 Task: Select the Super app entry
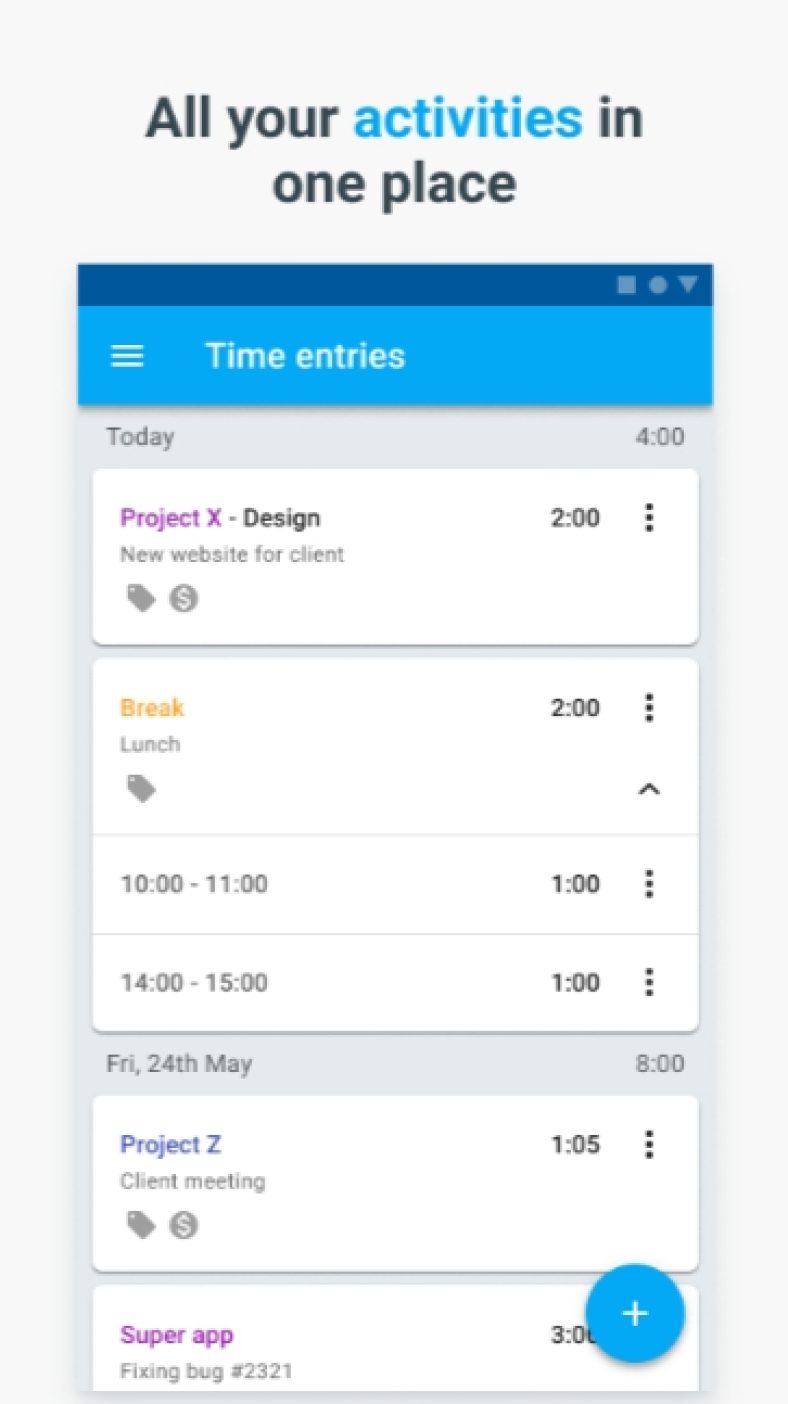pos(177,1335)
